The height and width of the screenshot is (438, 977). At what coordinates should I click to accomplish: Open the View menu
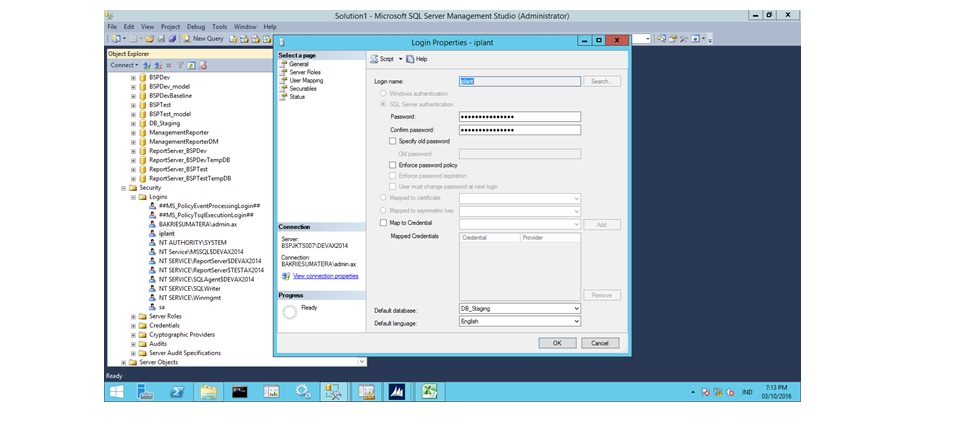[x=147, y=27]
